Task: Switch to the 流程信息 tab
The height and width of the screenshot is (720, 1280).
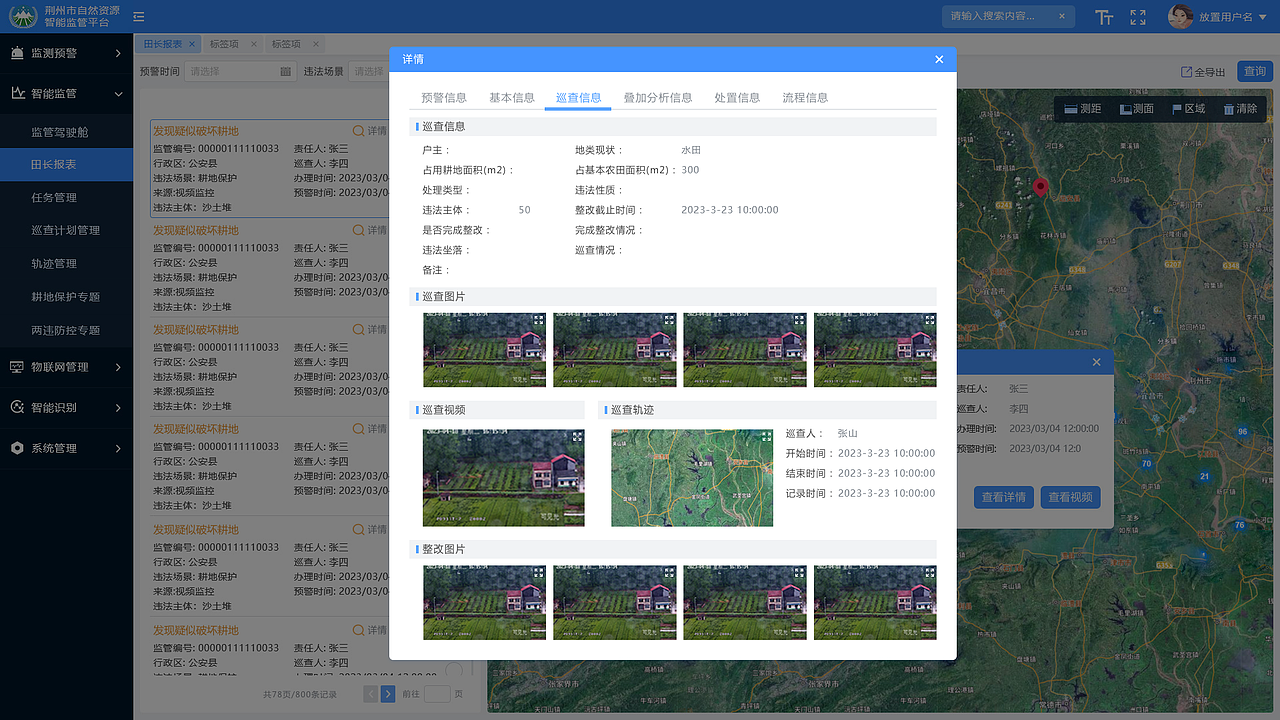Action: pos(805,98)
